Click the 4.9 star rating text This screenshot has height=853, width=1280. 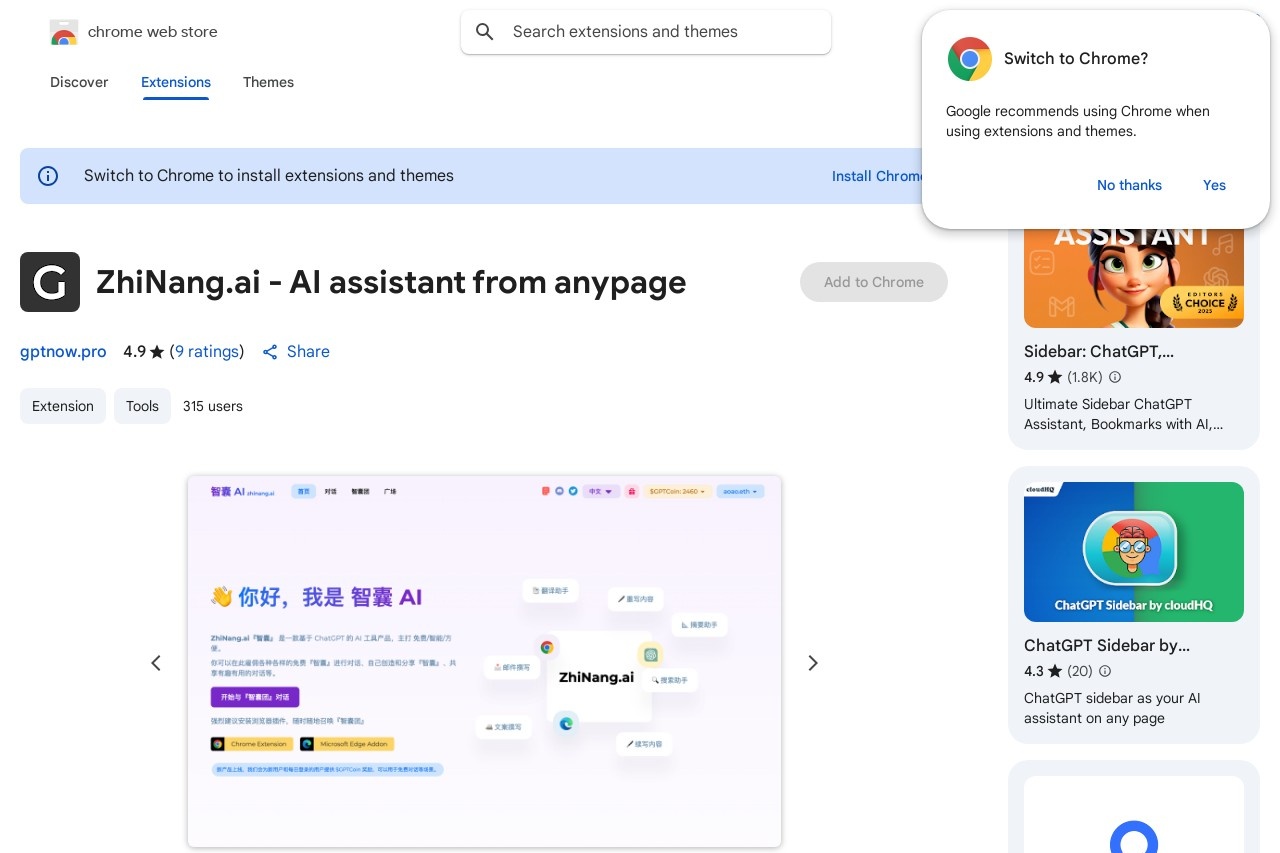coord(143,352)
